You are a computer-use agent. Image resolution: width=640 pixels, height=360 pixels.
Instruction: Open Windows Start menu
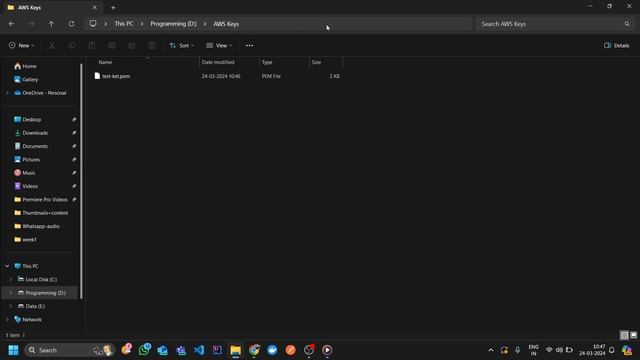click(x=13, y=350)
